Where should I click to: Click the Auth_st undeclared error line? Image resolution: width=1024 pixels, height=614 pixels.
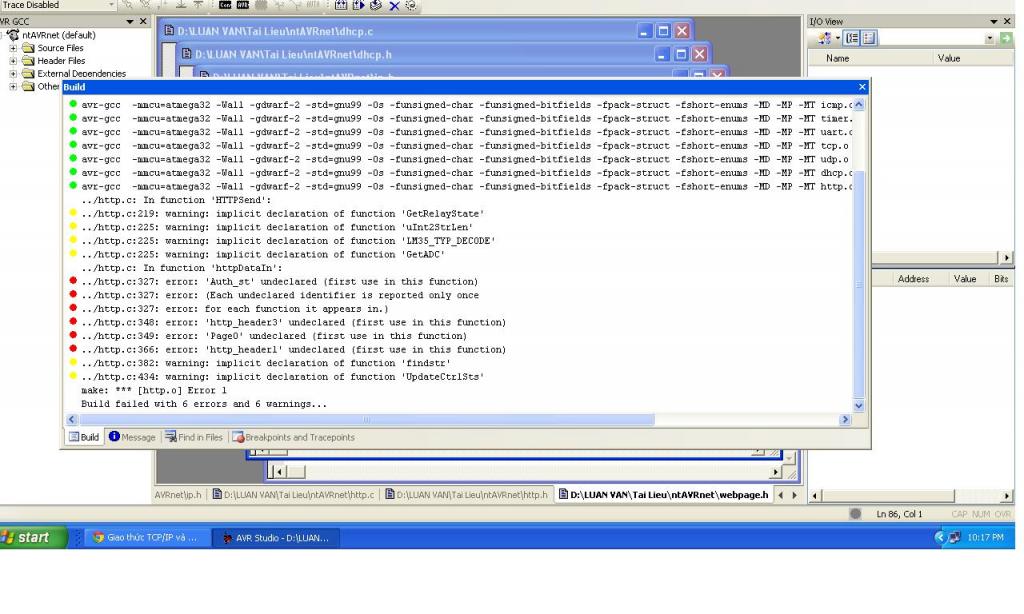coord(280,282)
